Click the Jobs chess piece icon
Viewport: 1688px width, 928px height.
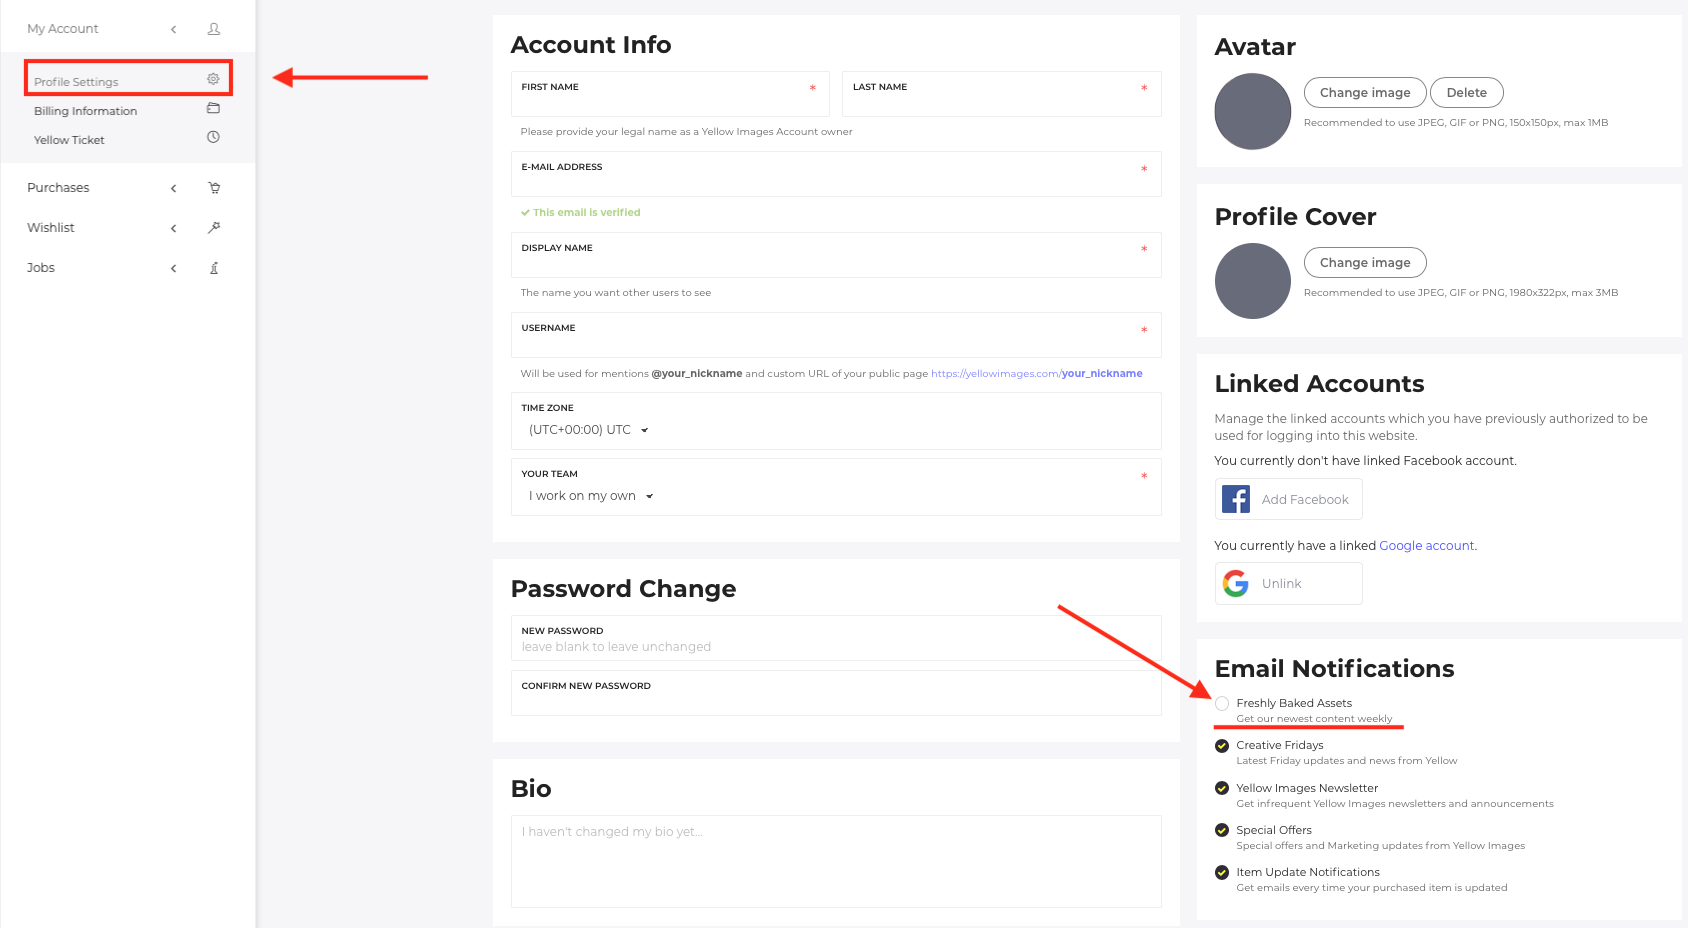tap(213, 268)
